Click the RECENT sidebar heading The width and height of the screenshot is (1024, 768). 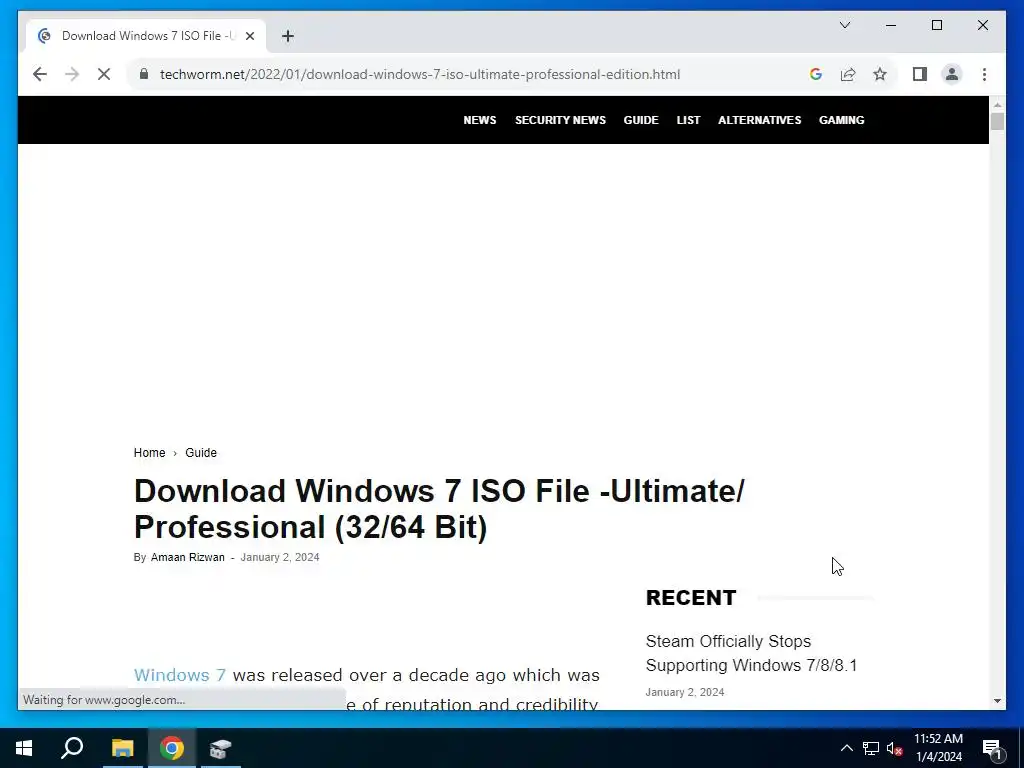691,598
